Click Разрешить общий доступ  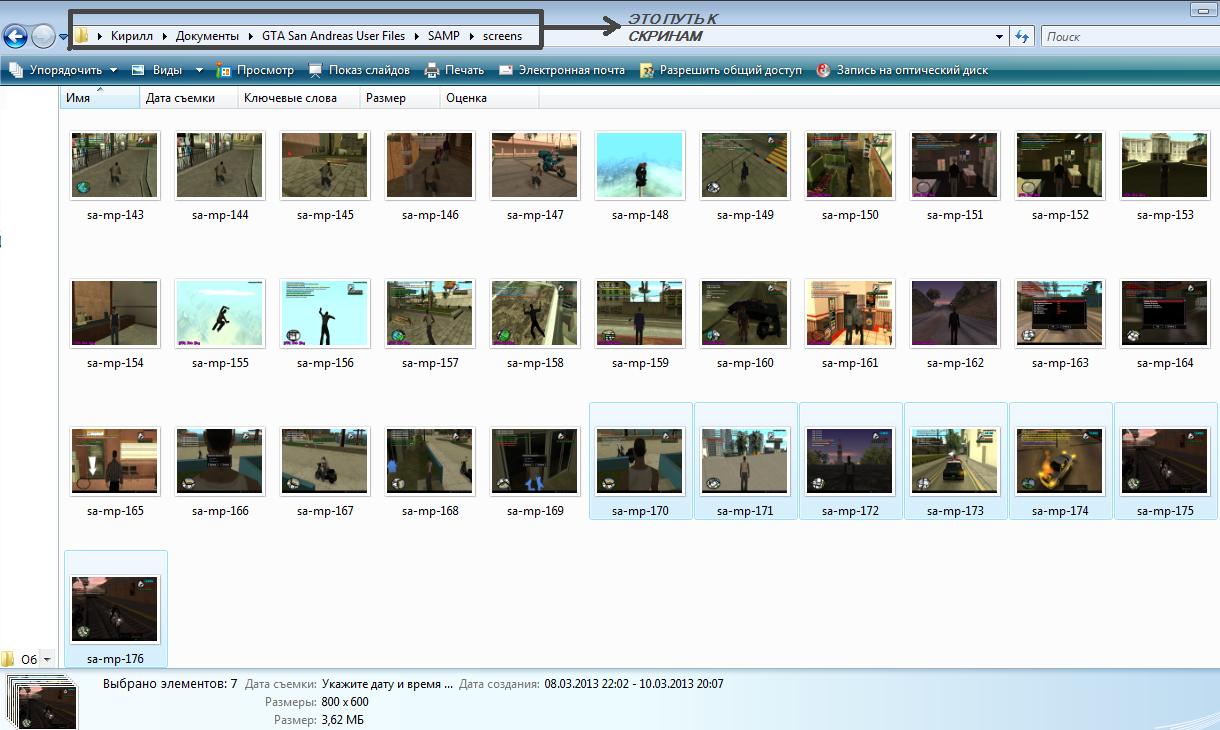[x=720, y=70]
